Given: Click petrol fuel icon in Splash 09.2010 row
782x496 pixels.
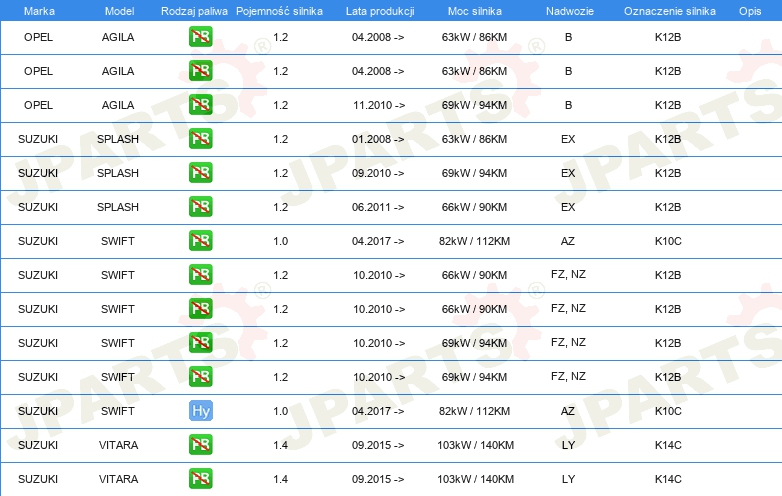Looking at the screenshot, I should [200, 172].
